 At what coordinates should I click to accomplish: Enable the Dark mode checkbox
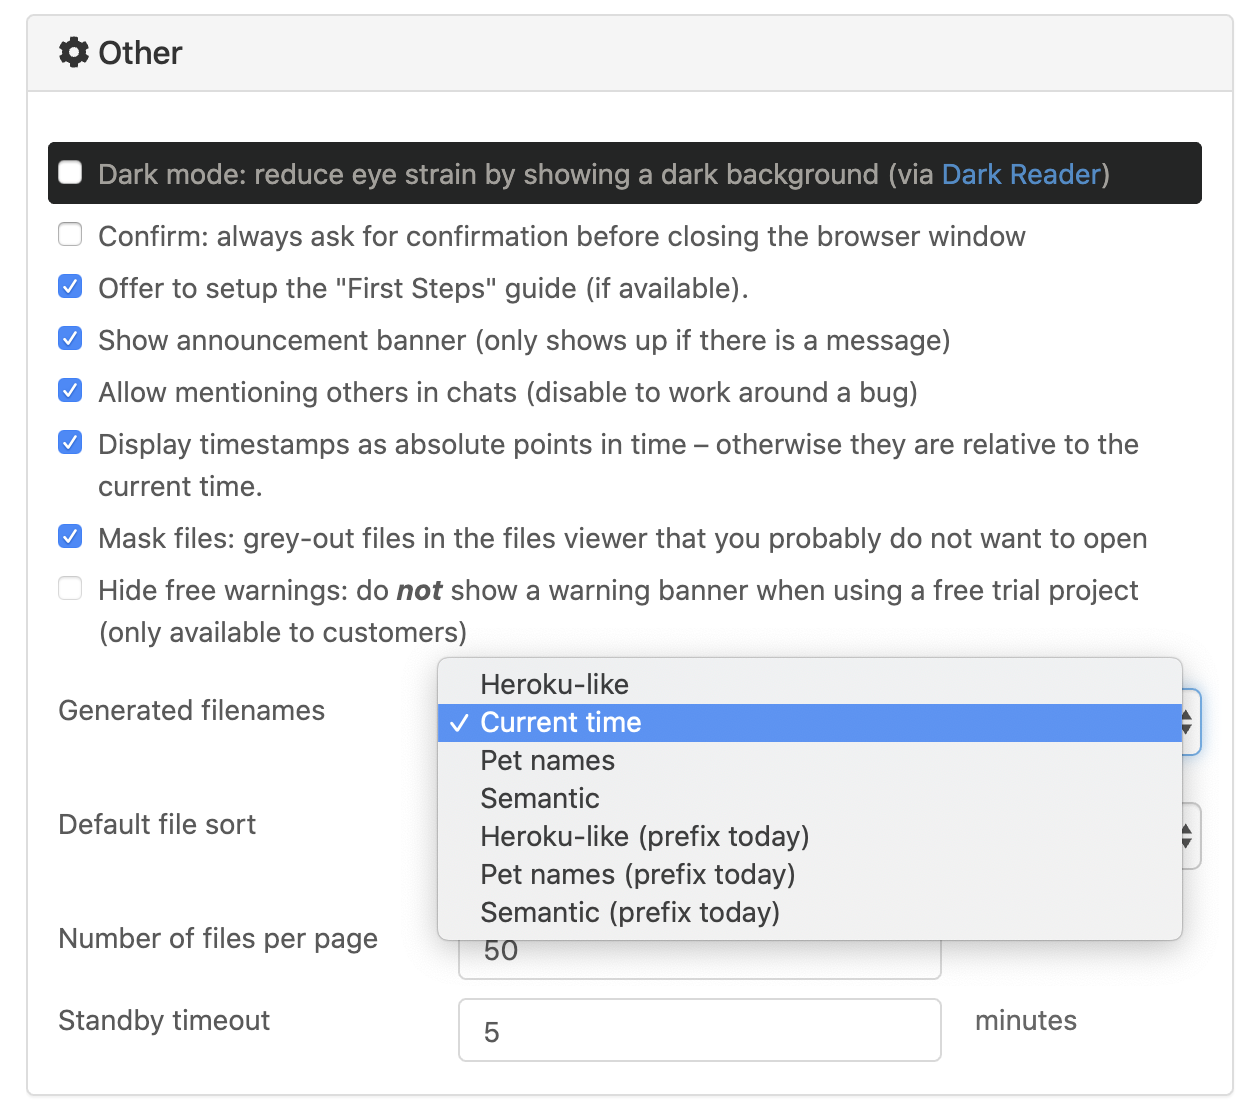pos(70,173)
